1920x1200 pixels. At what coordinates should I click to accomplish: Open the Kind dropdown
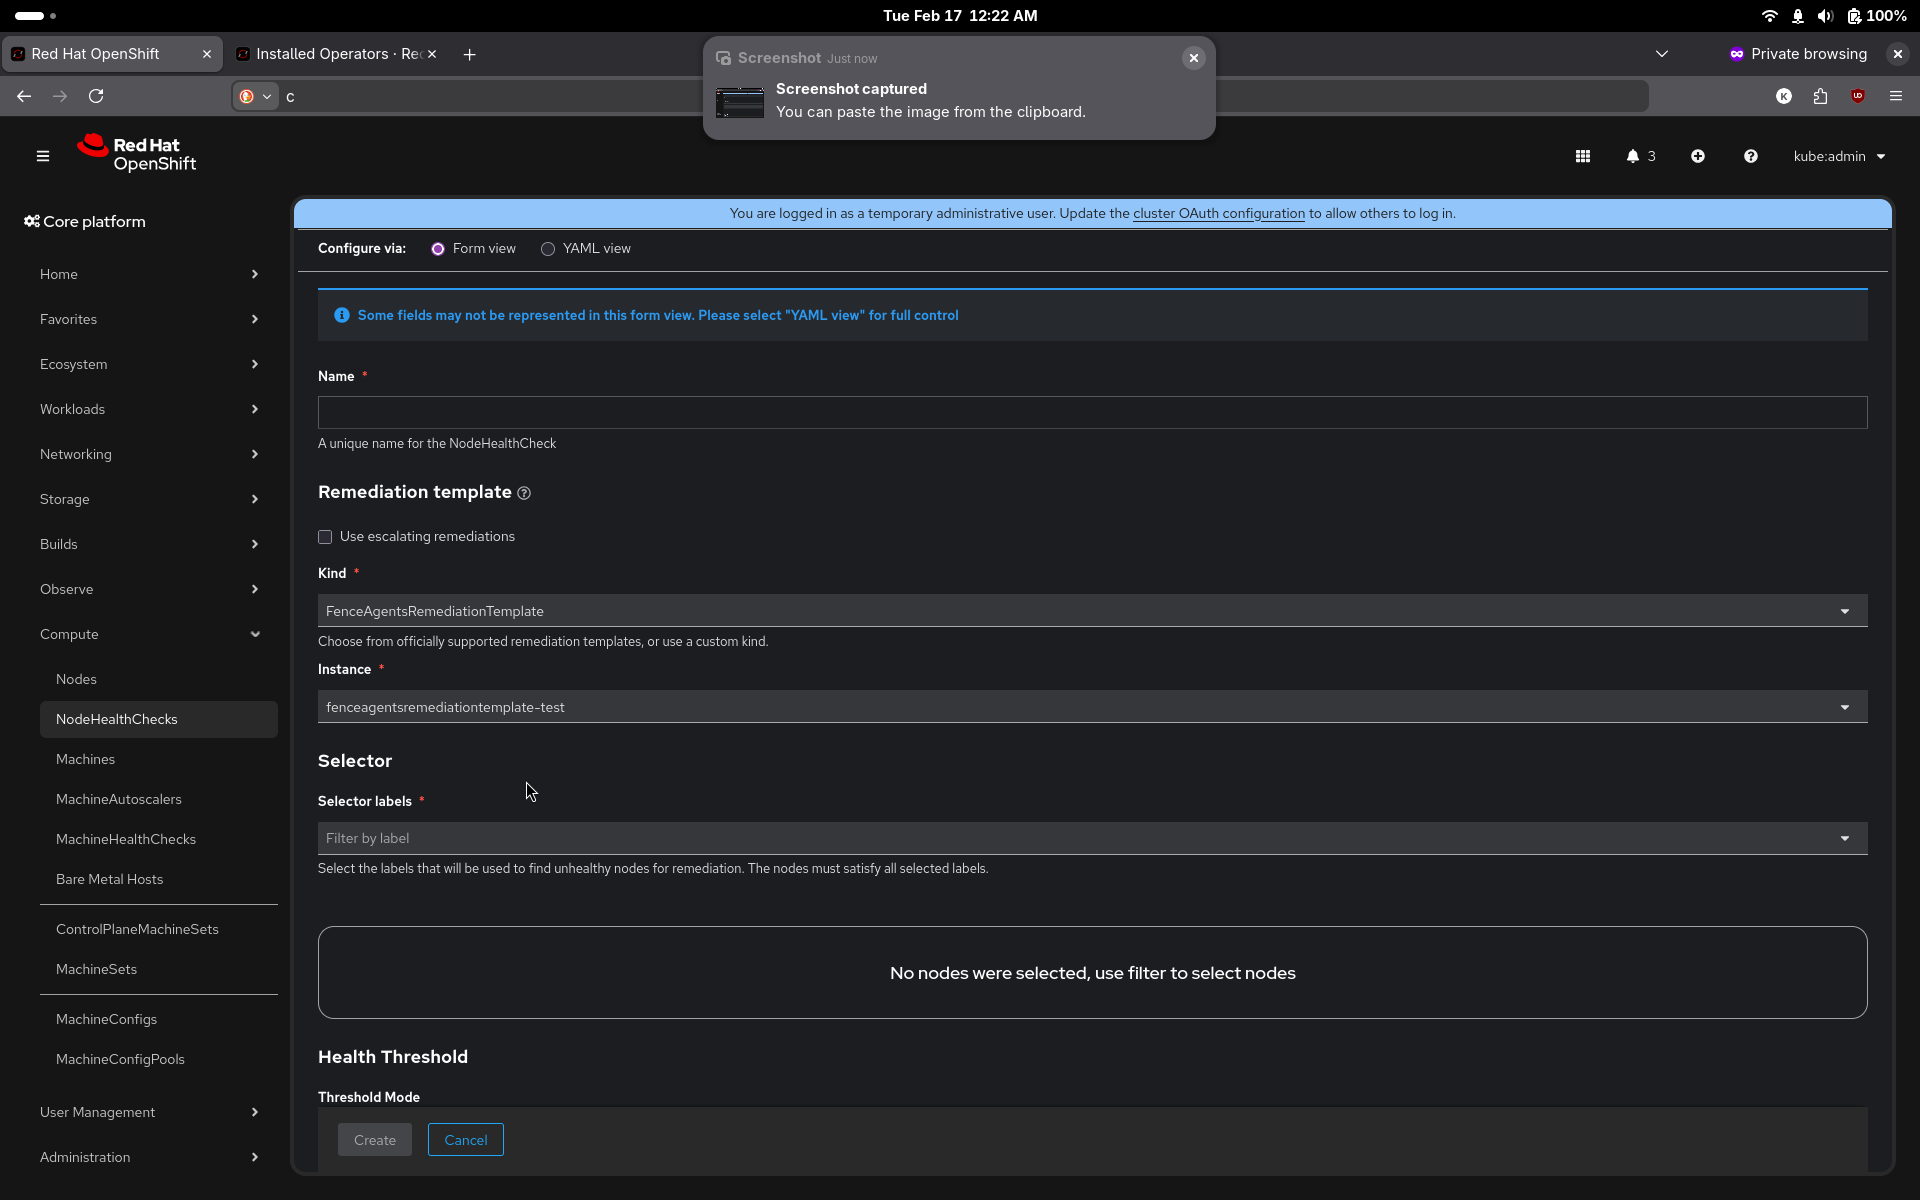(1092, 611)
